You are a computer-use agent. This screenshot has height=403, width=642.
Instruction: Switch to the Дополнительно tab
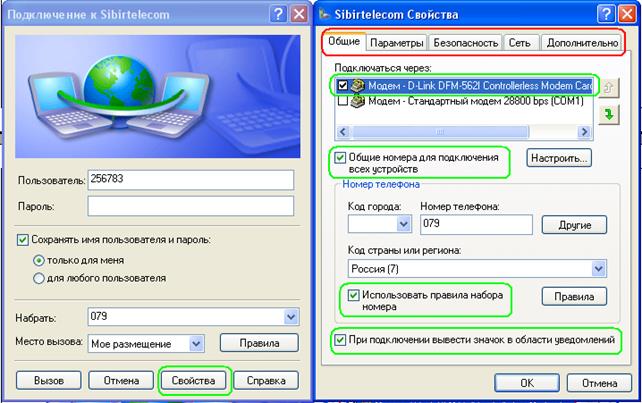[581, 43]
